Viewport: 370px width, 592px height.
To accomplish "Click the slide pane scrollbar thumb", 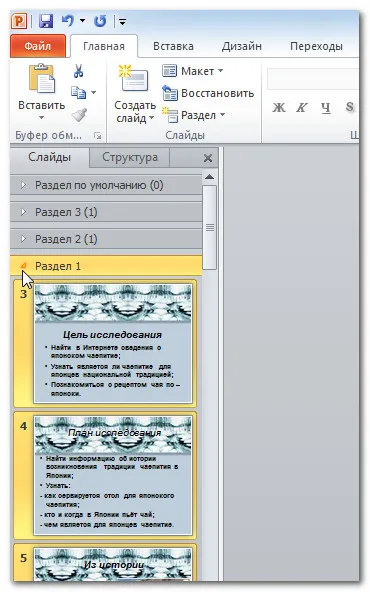I will point(210,227).
